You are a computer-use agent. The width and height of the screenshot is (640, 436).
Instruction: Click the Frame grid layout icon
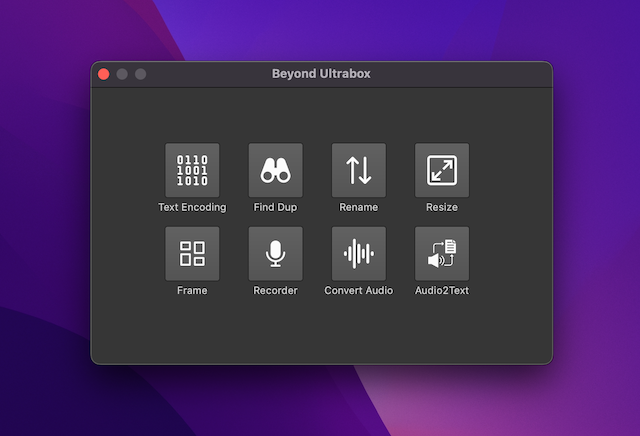pos(192,253)
